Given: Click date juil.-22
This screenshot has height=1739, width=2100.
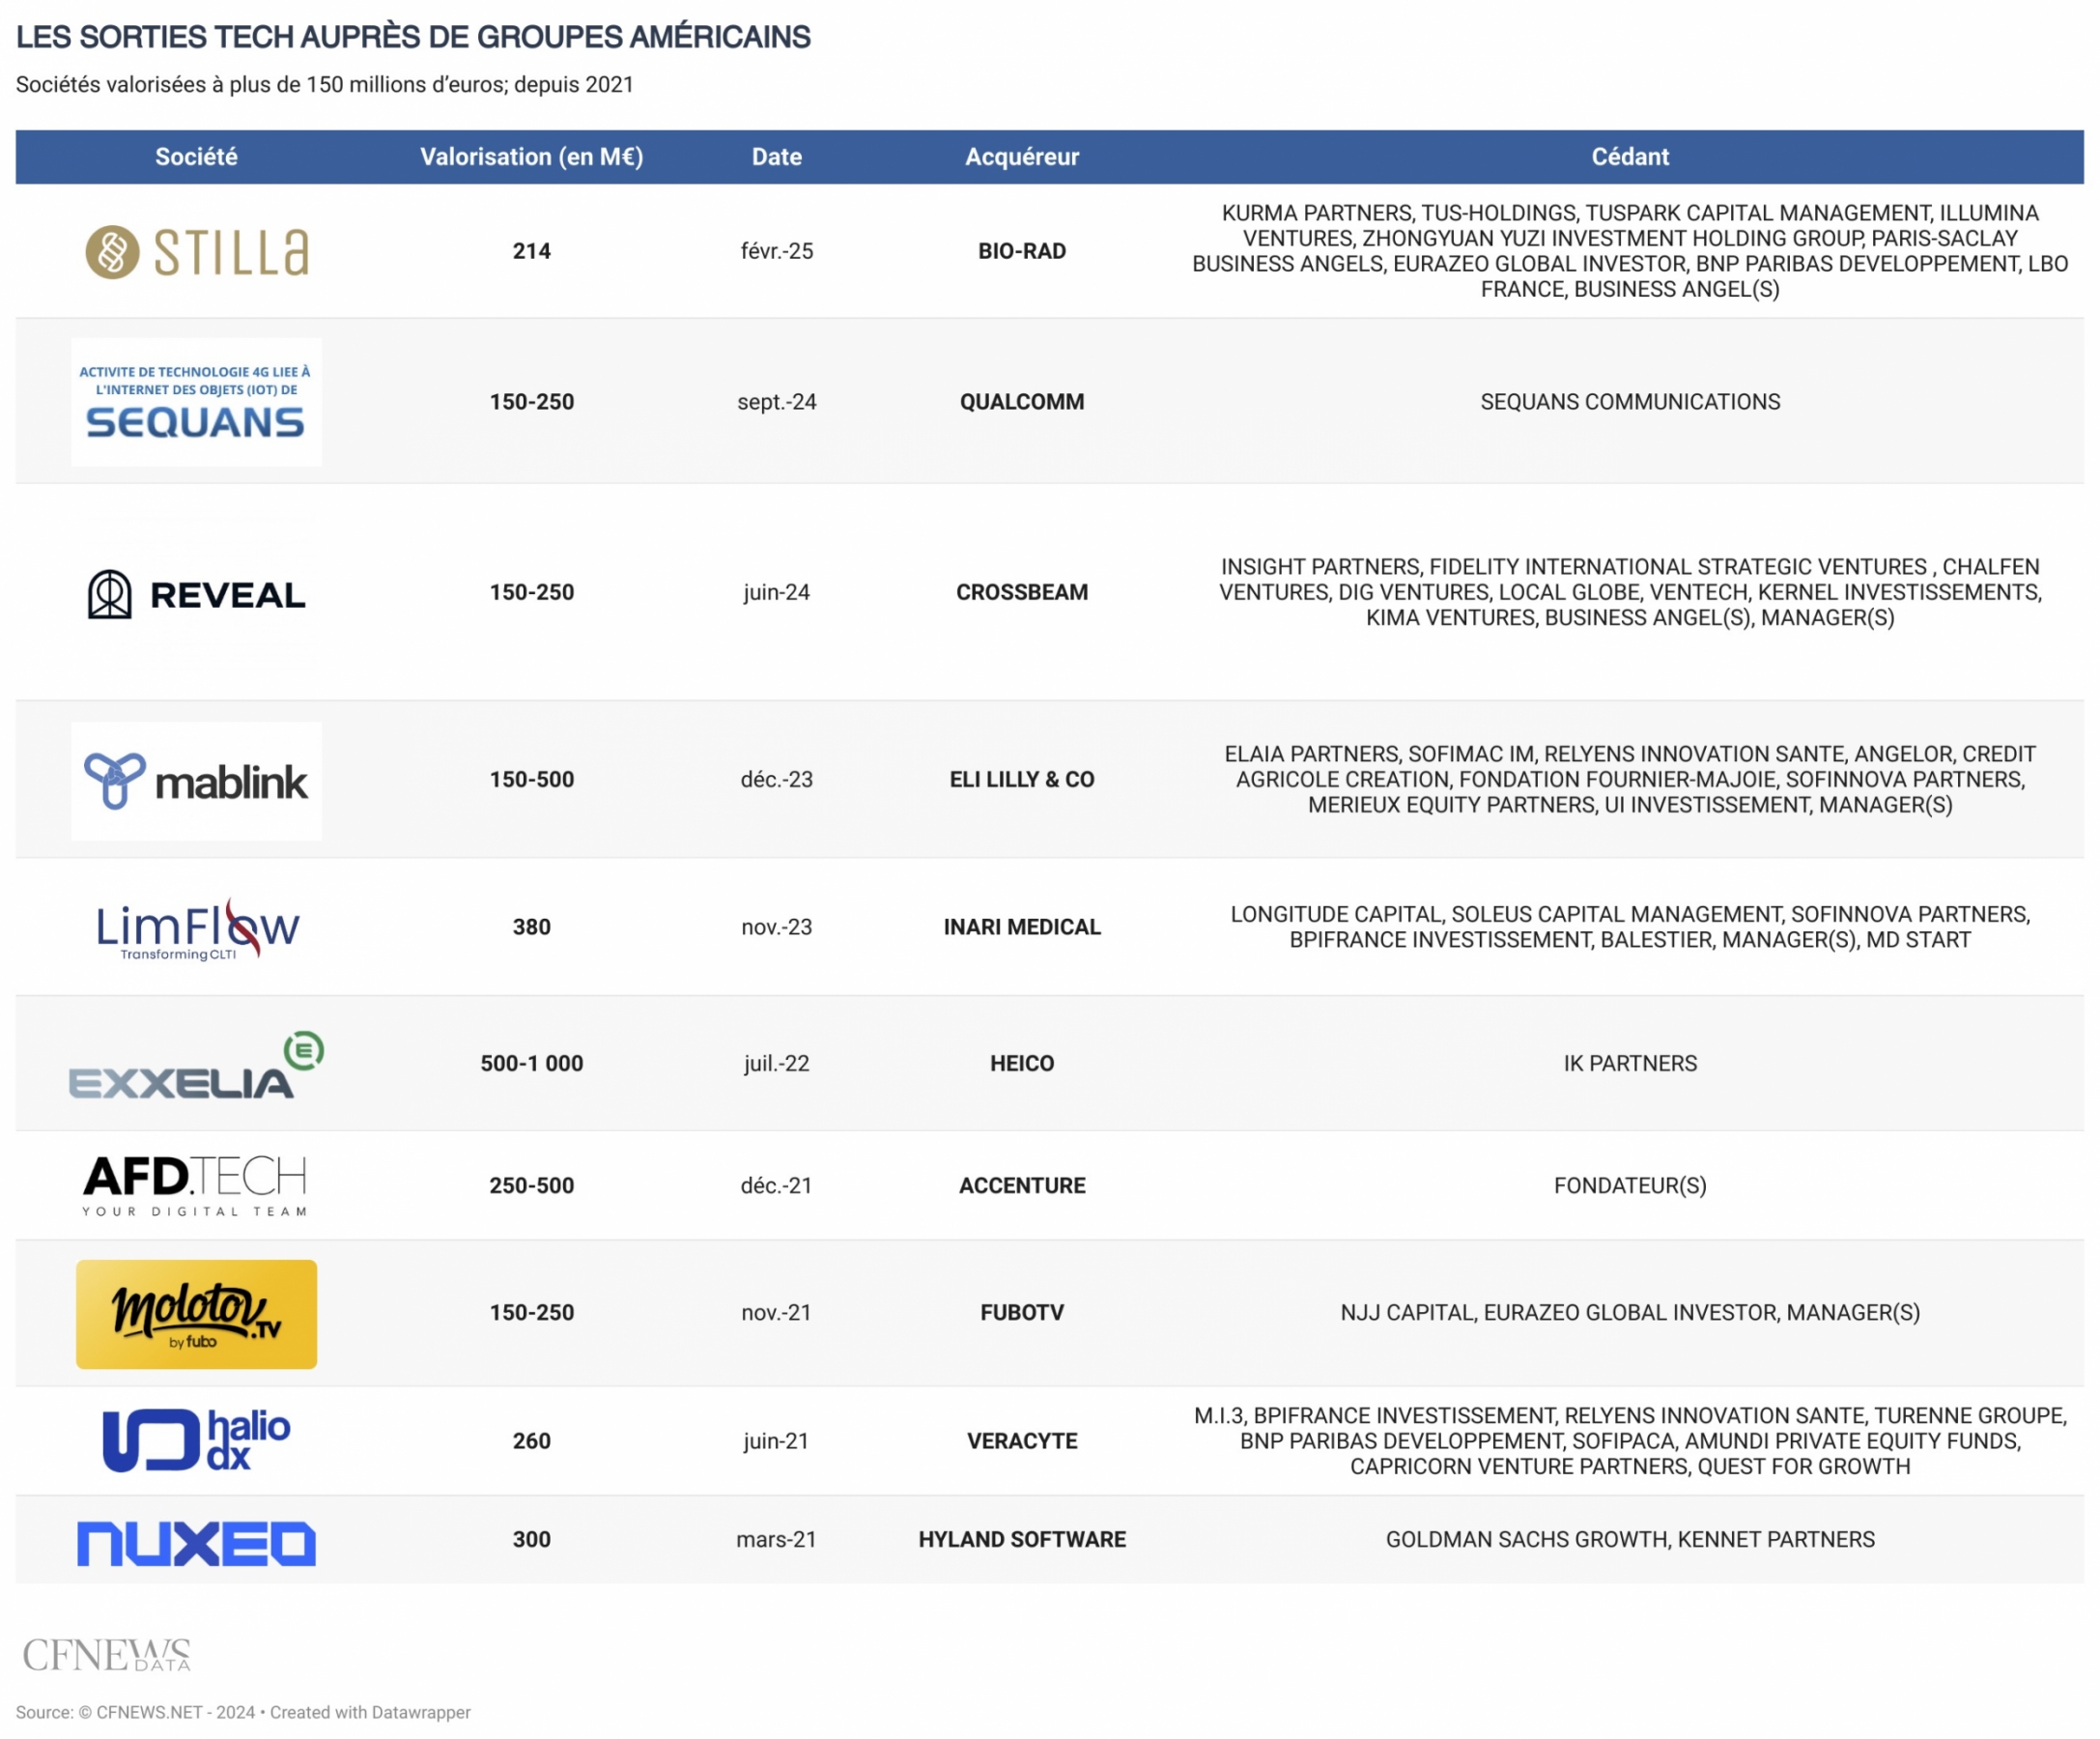Looking at the screenshot, I should coord(777,1063).
